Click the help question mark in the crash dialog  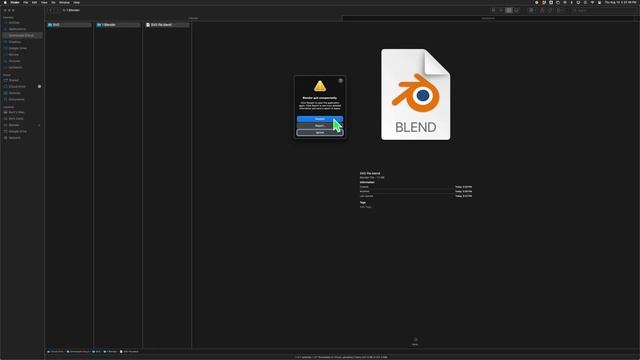click(x=341, y=80)
